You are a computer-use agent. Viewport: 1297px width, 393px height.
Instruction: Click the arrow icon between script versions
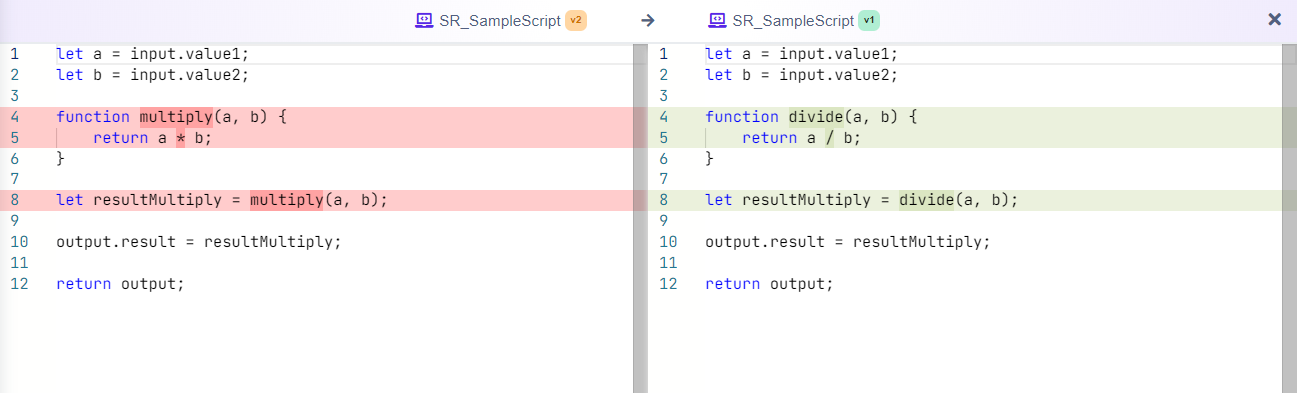pos(648,20)
